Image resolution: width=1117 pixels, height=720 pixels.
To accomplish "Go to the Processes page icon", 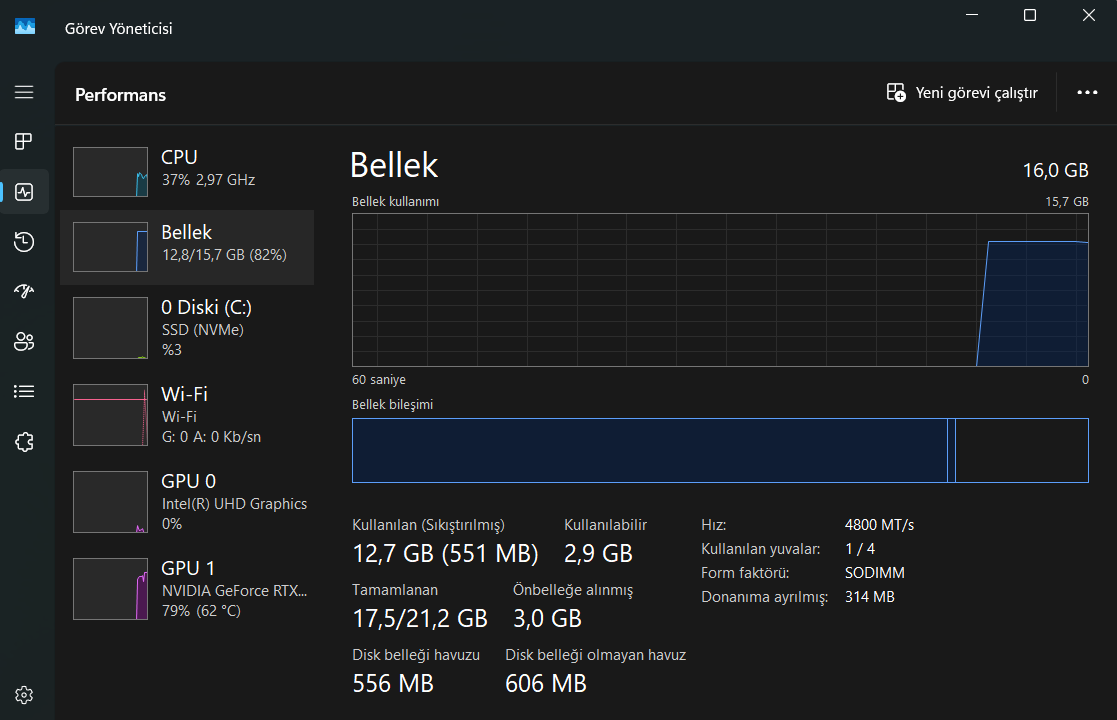I will (x=24, y=141).
